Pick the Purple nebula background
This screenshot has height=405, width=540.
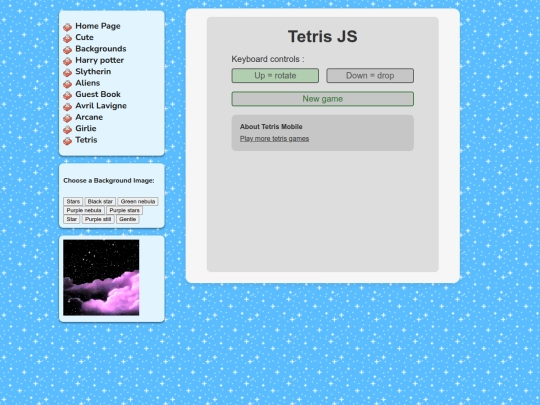pyautogui.click(x=84, y=210)
